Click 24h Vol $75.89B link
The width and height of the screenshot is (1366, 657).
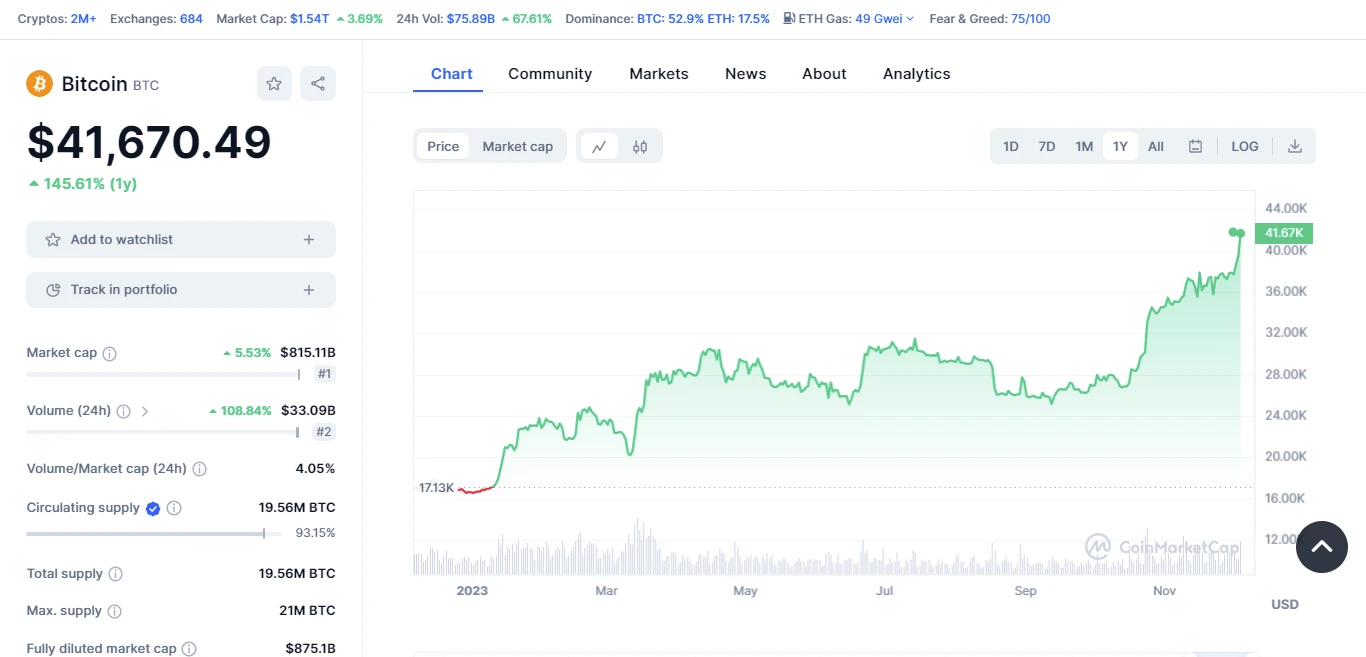pos(471,19)
